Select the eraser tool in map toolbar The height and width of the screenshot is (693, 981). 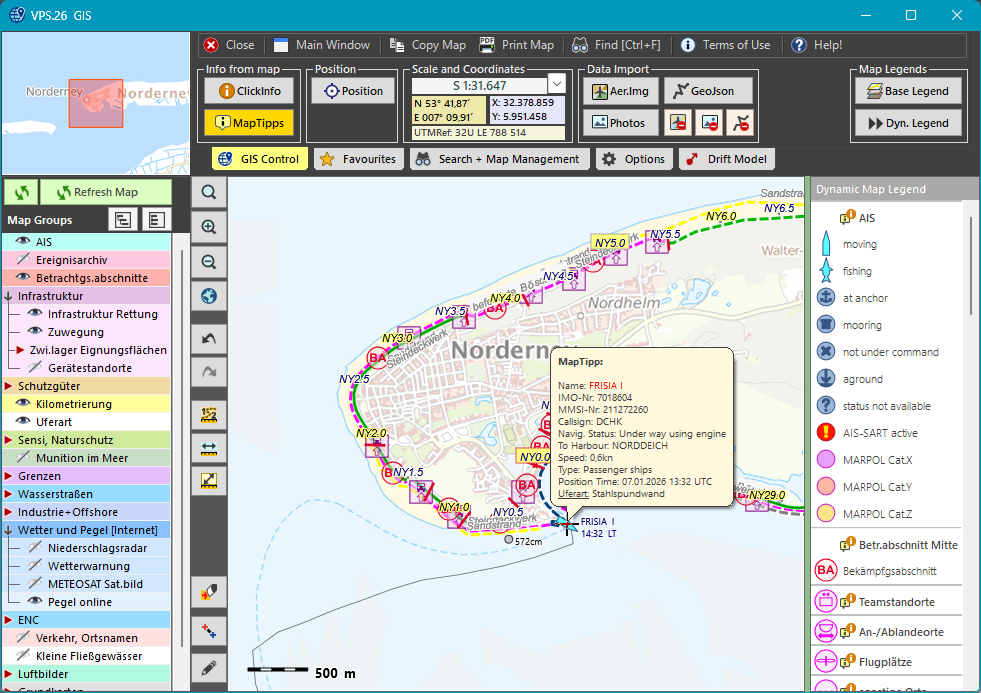coord(209,592)
